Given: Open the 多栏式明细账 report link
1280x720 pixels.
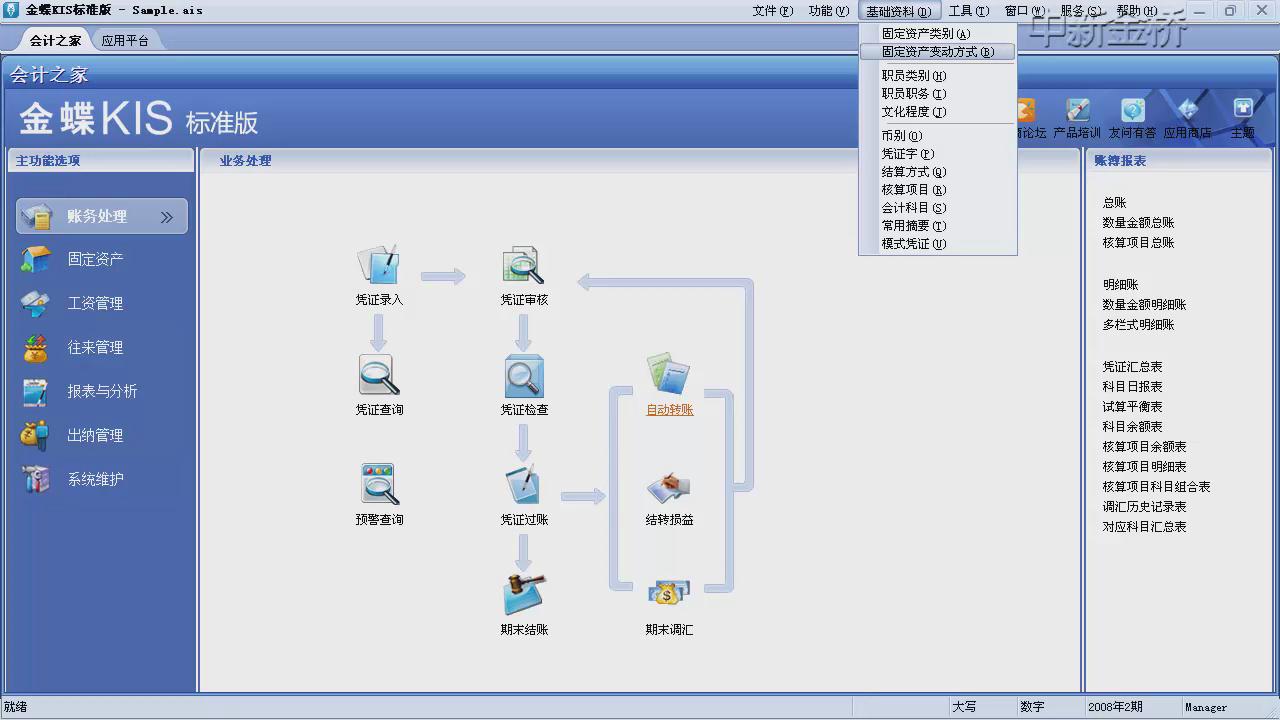Looking at the screenshot, I should pyautogui.click(x=1138, y=325).
